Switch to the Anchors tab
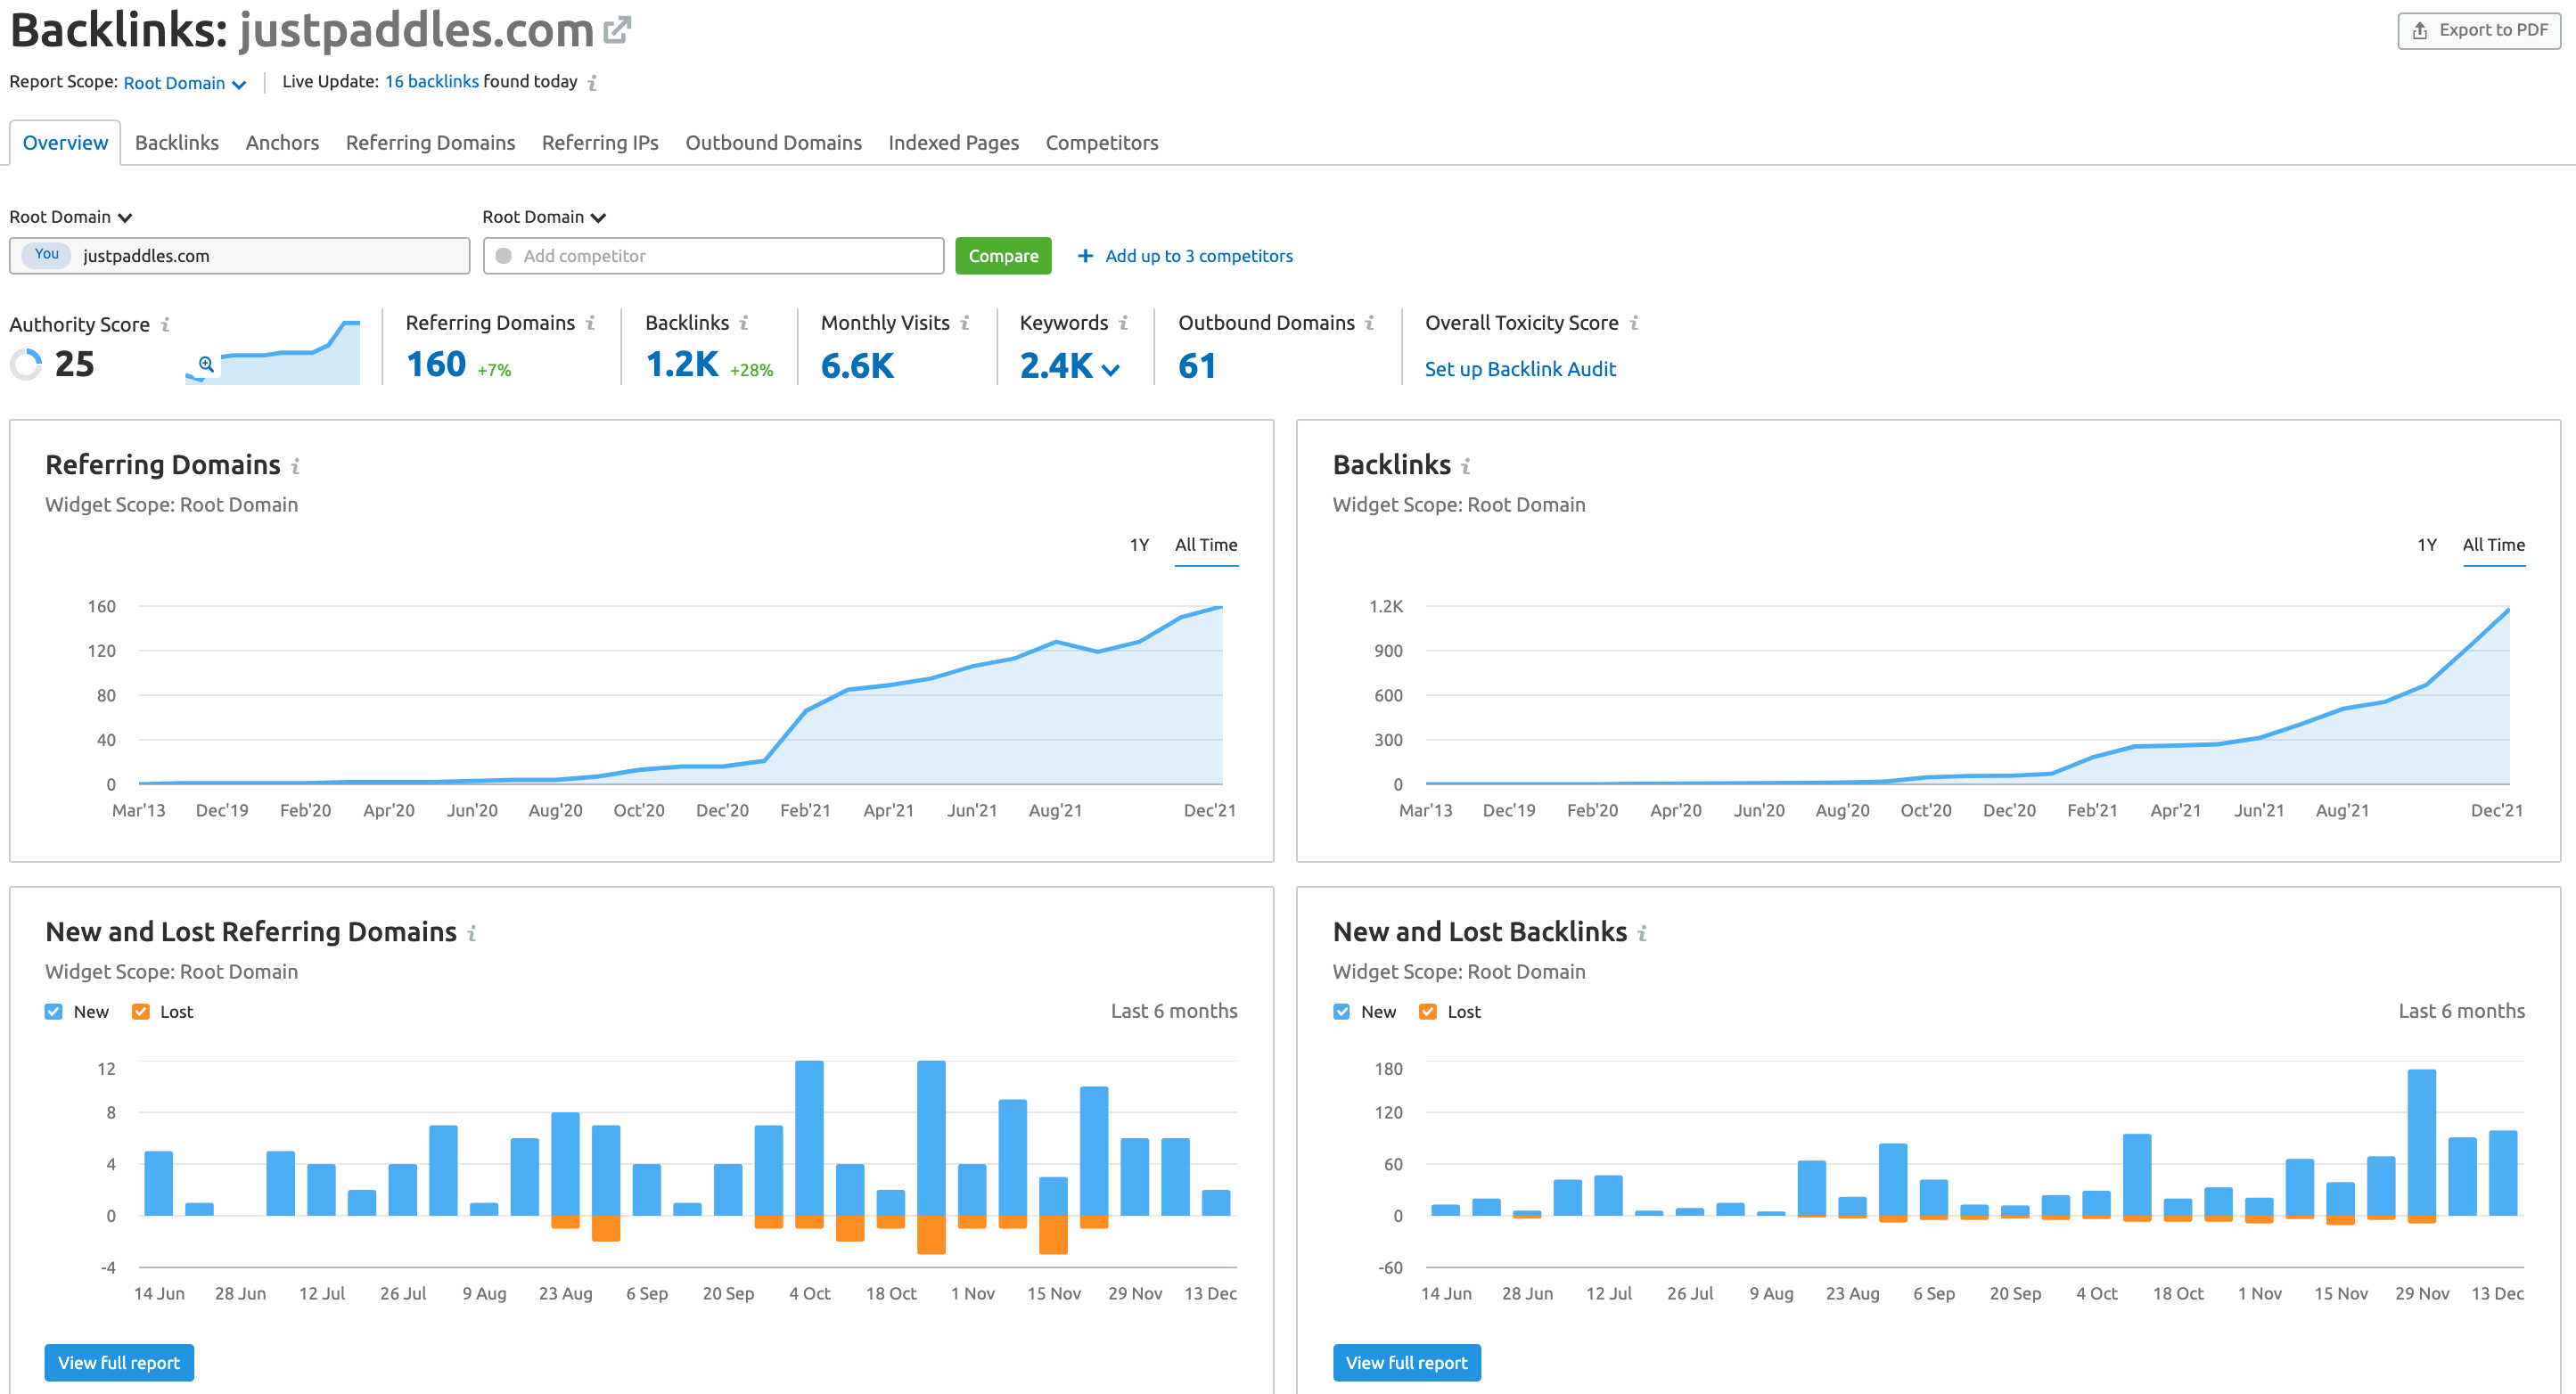This screenshot has width=2576, height=1394. click(x=282, y=143)
